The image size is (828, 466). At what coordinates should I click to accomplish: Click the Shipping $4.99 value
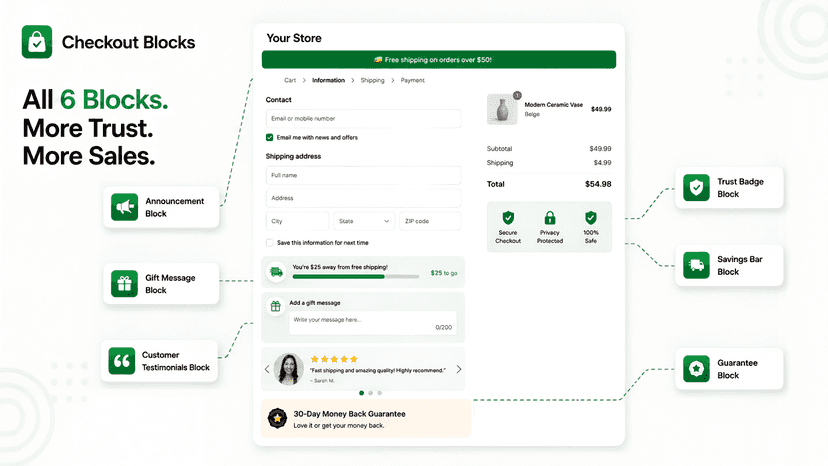(603, 163)
